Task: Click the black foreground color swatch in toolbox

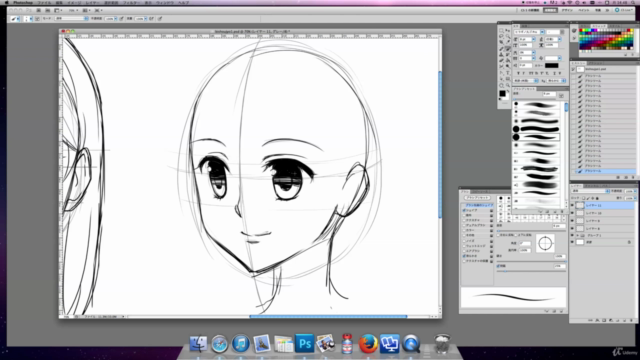Action: pyautogui.click(x=502, y=93)
